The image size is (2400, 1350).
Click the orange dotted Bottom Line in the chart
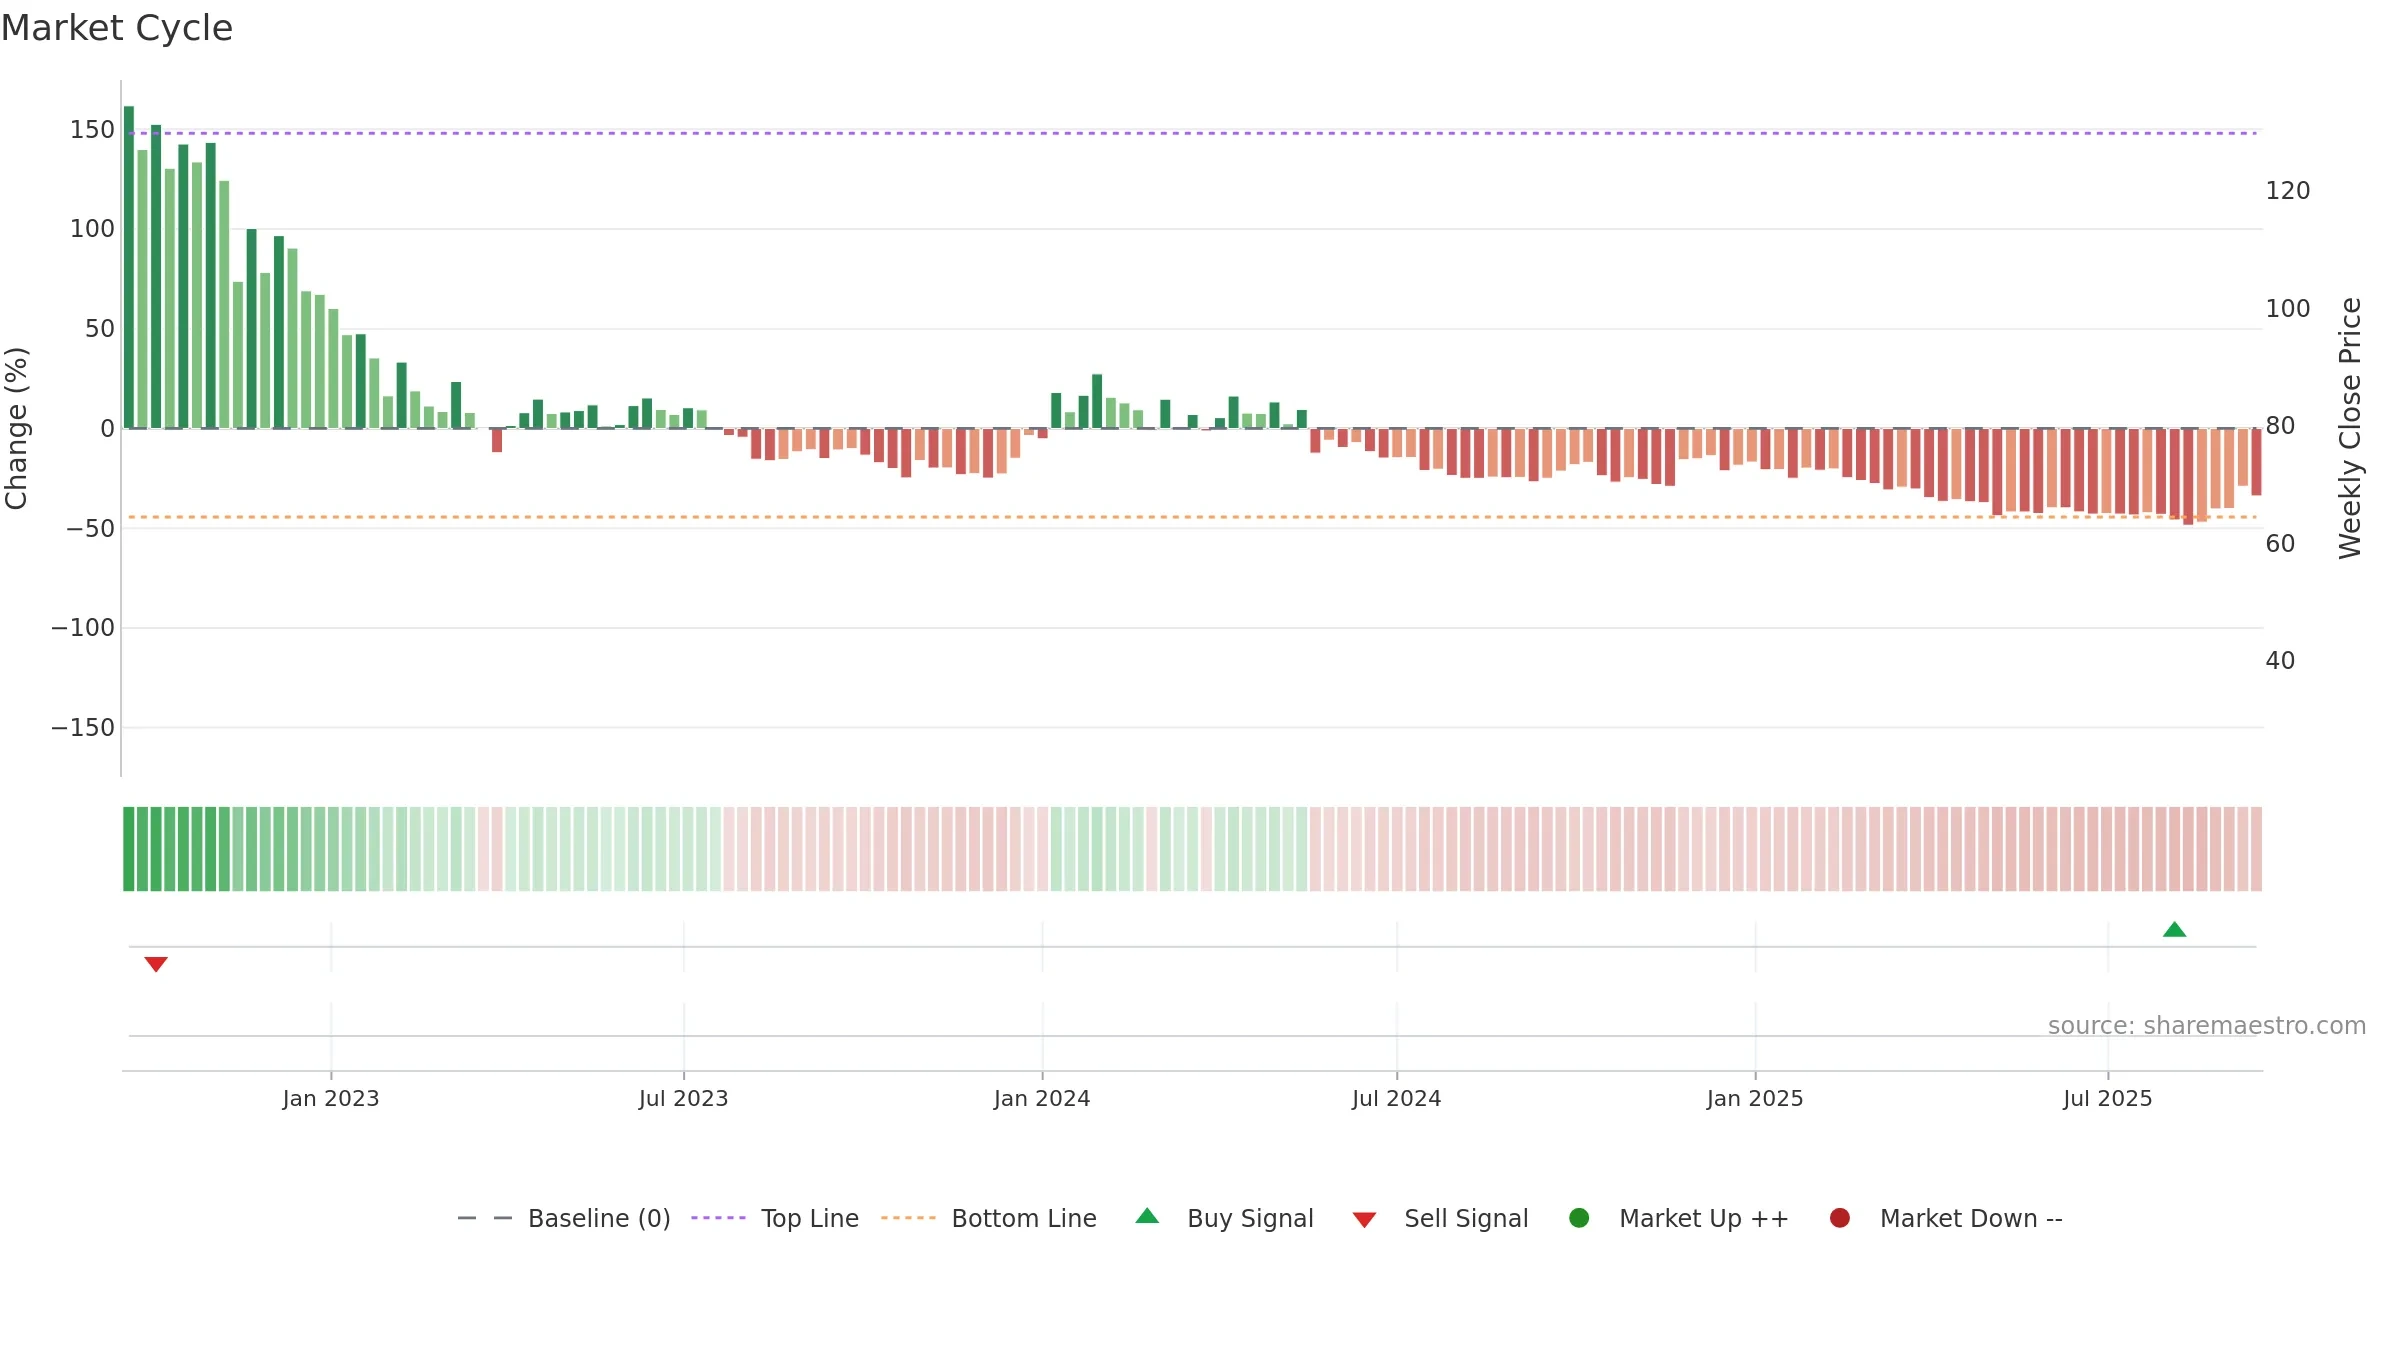coord(1192,517)
